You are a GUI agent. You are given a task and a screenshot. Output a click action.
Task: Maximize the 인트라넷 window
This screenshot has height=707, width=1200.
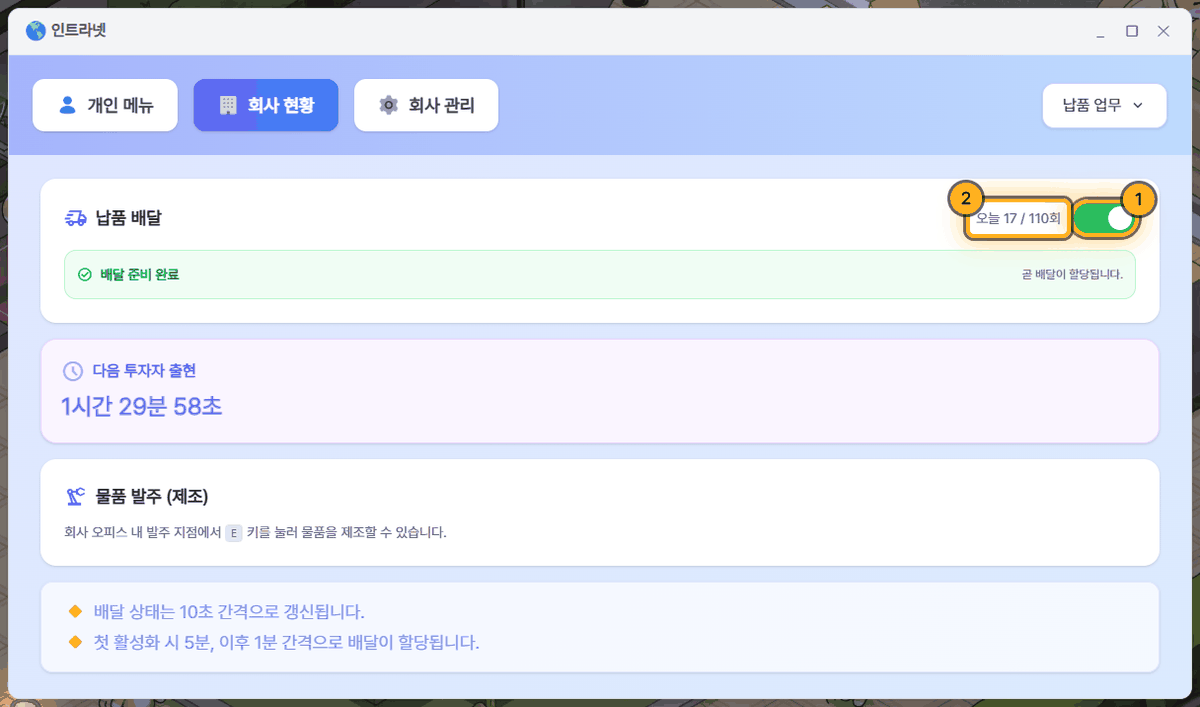[1132, 31]
